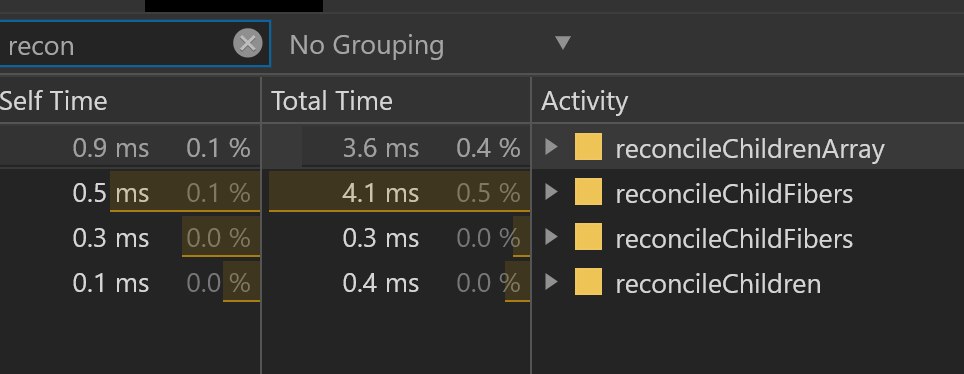Clear the 'recon' filter text
The image size is (964, 374).
coord(248,44)
